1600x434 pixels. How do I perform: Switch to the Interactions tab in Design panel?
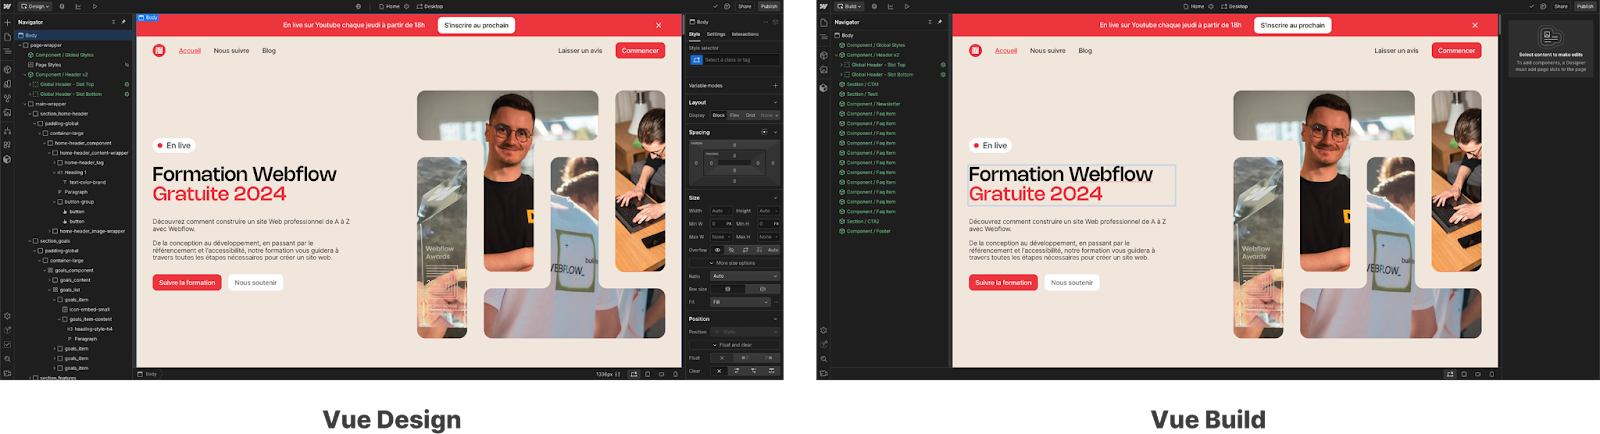745,34
